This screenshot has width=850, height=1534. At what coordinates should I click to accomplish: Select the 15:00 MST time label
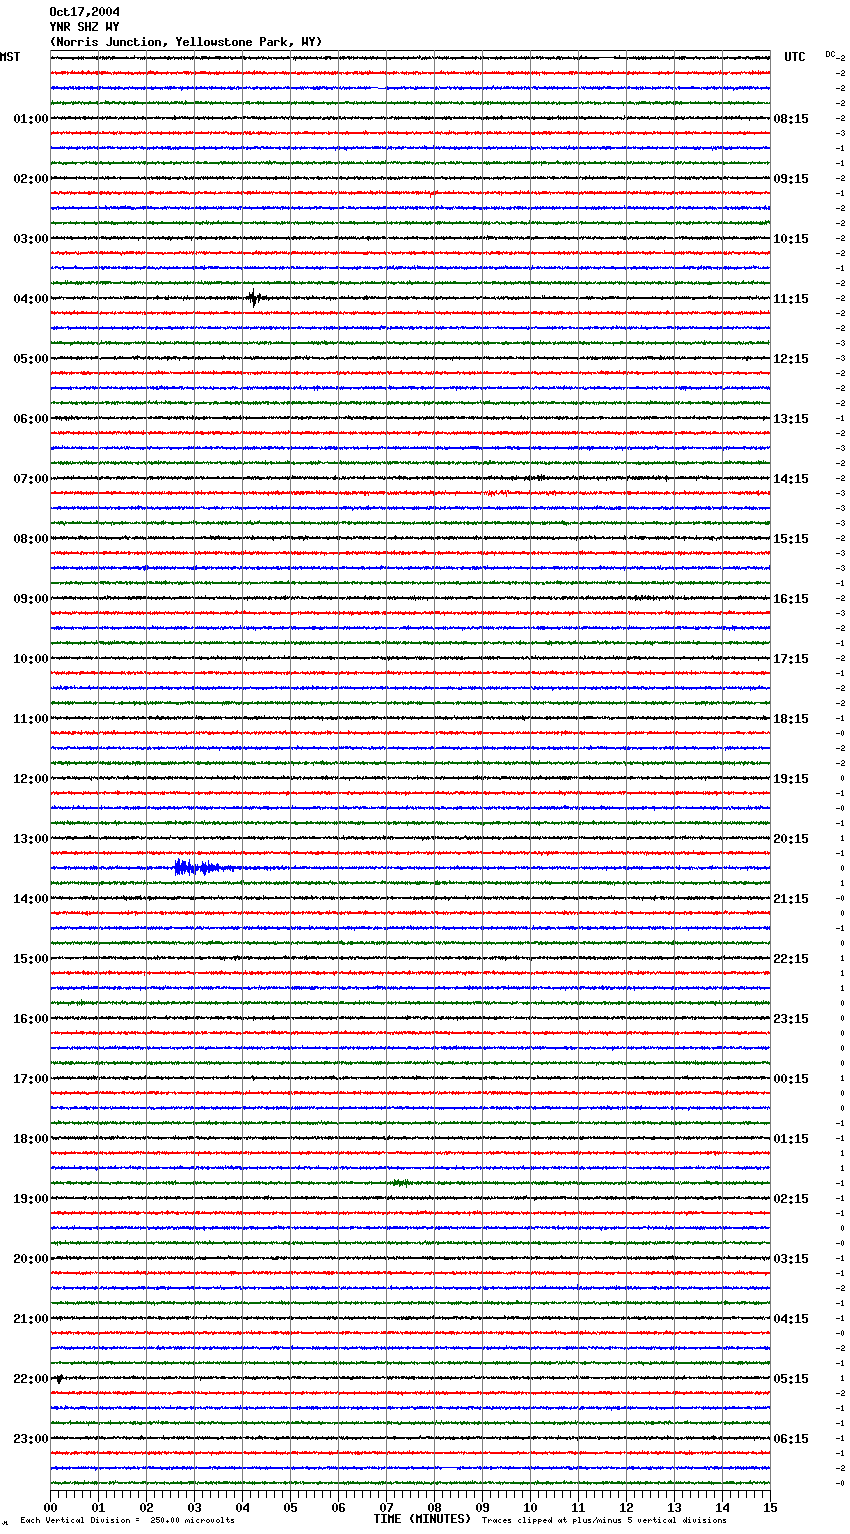pyautogui.click(x=31, y=959)
